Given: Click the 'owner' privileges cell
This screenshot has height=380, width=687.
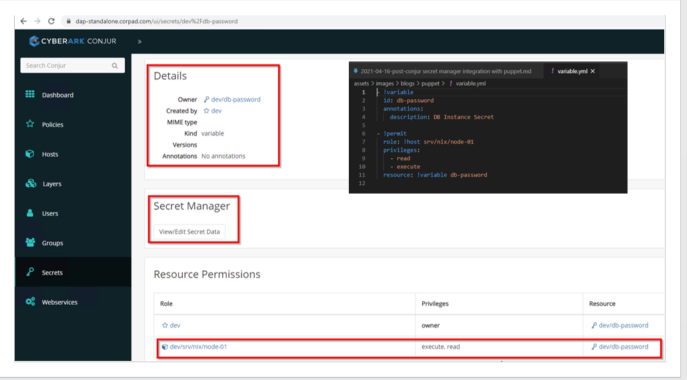Looking at the screenshot, I should 430,325.
